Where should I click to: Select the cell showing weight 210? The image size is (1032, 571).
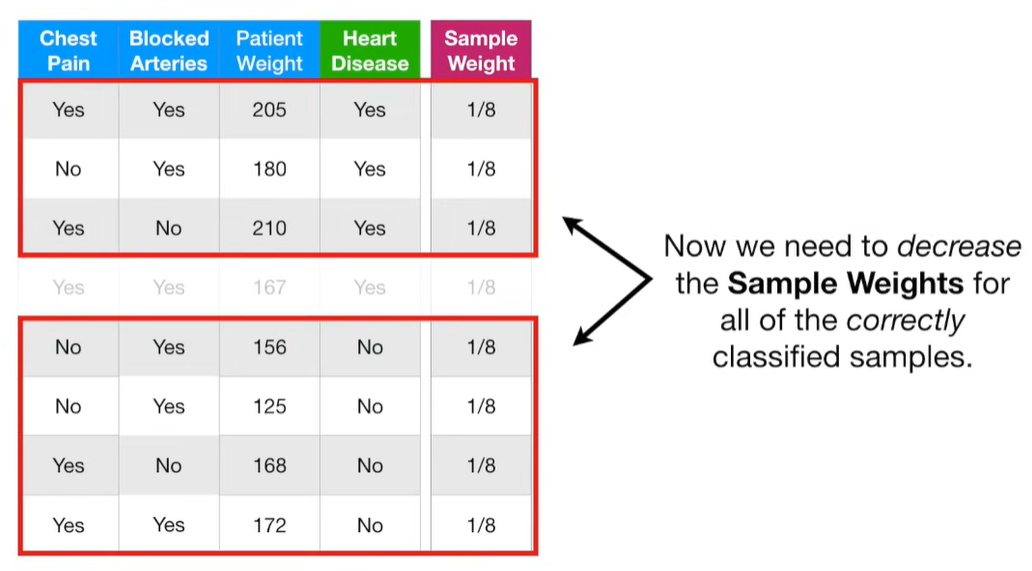(269, 228)
